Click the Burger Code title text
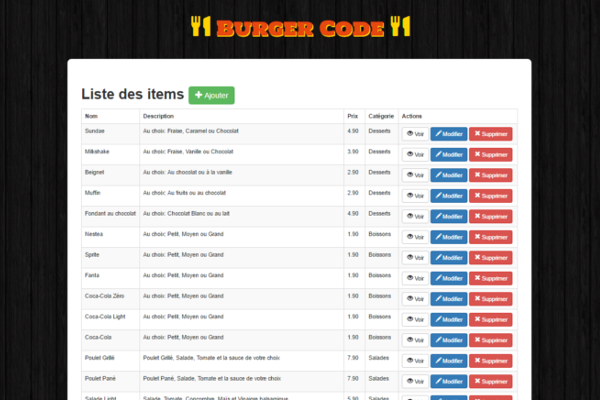The width and height of the screenshot is (600, 400). tap(300, 27)
